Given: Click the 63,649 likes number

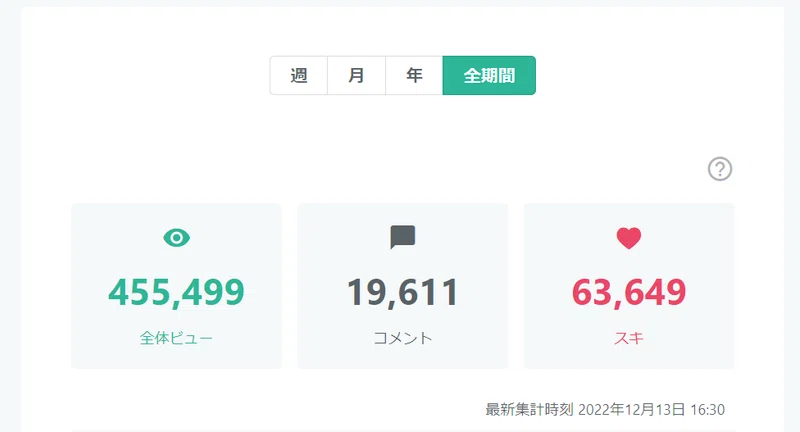Looking at the screenshot, I should pyautogui.click(x=629, y=292).
